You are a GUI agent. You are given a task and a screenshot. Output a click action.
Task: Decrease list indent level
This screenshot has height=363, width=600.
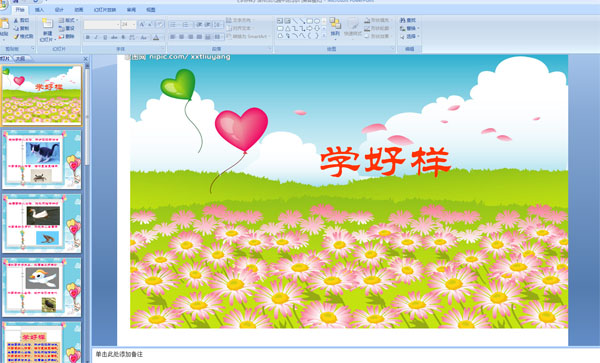click(x=199, y=24)
